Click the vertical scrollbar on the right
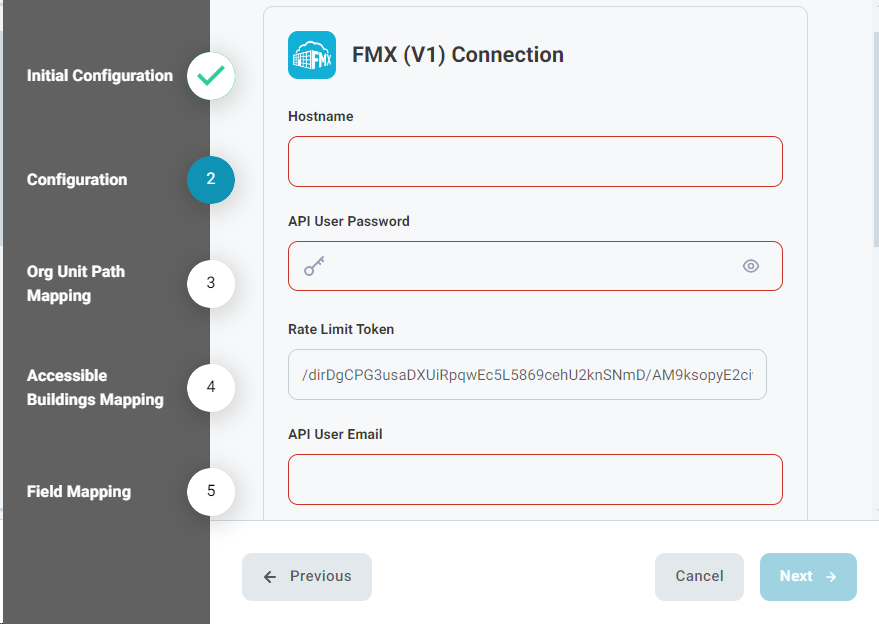 (876, 140)
